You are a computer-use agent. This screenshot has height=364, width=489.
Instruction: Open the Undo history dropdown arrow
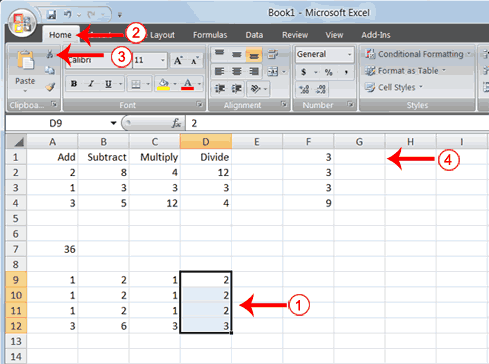[x=79, y=15]
